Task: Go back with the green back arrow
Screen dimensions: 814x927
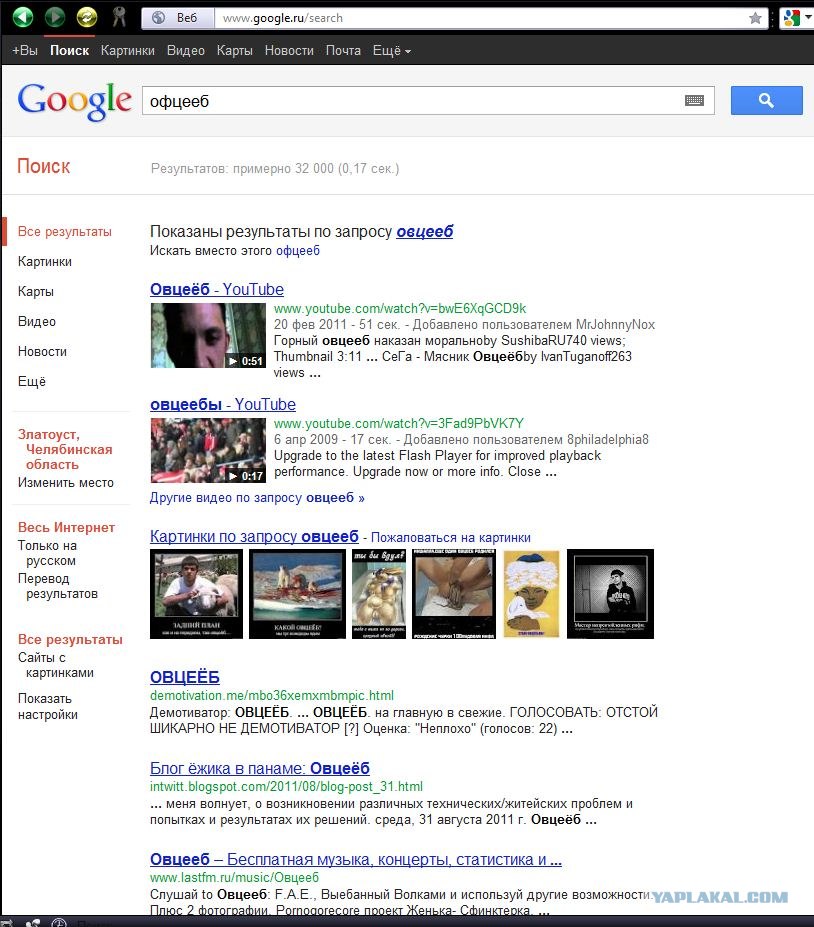Action: [x=22, y=17]
